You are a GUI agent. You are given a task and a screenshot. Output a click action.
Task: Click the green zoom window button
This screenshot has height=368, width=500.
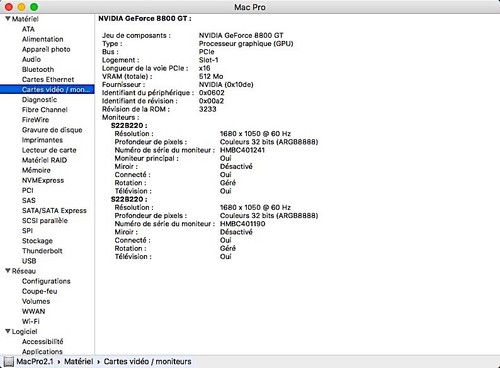pos(34,7)
